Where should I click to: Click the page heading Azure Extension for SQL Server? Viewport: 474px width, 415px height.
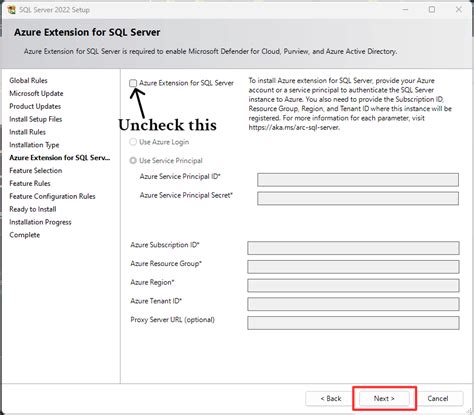pos(87,32)
